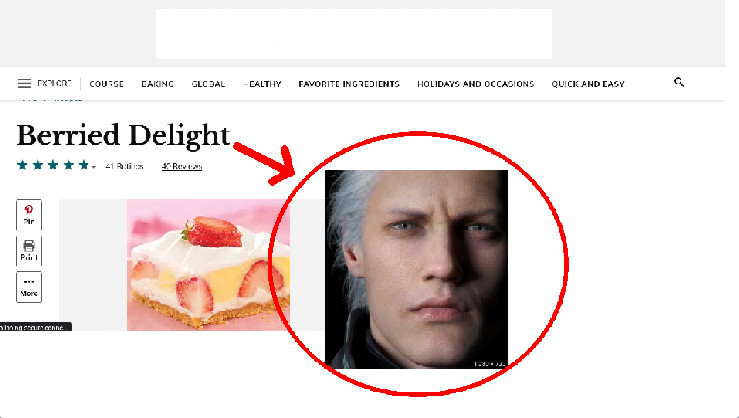
Task: Click the Print printer icon button
Action: pyautogui.click(x=29, y=250)
